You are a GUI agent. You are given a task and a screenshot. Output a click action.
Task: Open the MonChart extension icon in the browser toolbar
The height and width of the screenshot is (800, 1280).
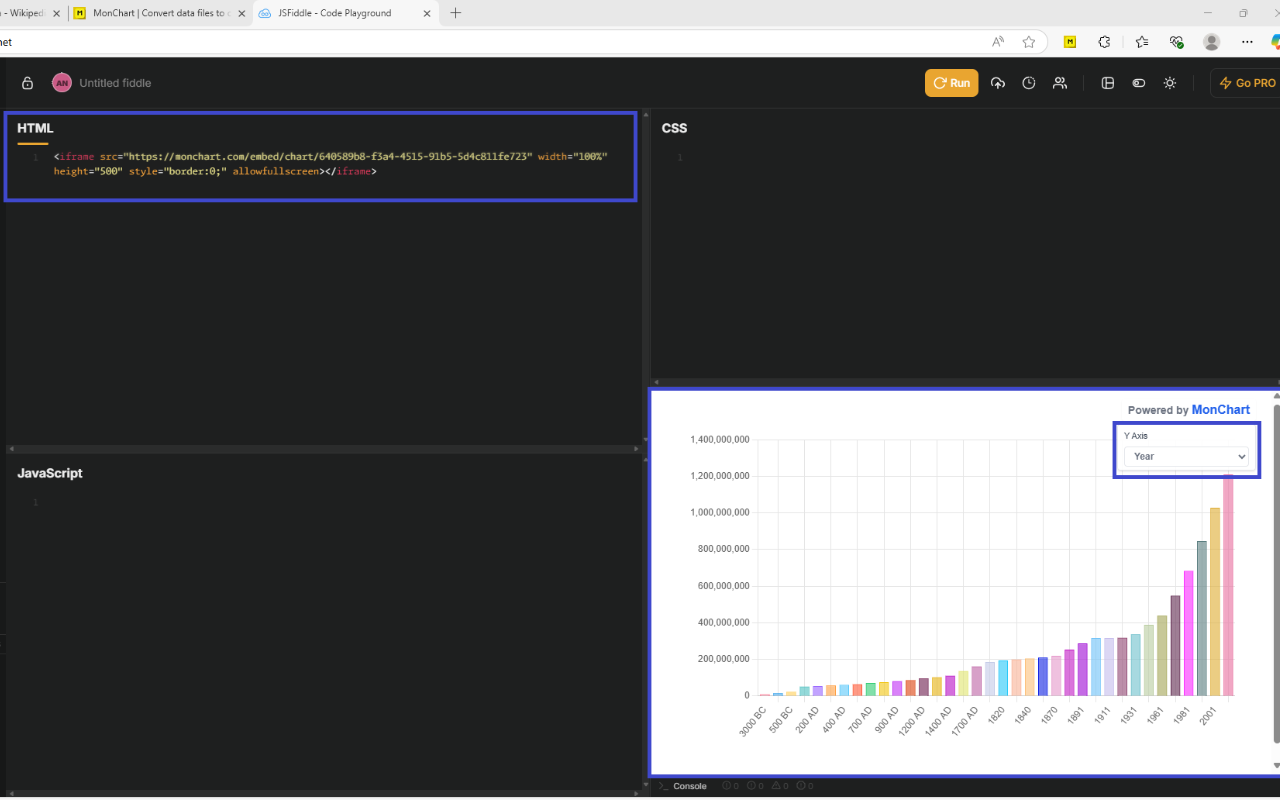[1069, 41]
